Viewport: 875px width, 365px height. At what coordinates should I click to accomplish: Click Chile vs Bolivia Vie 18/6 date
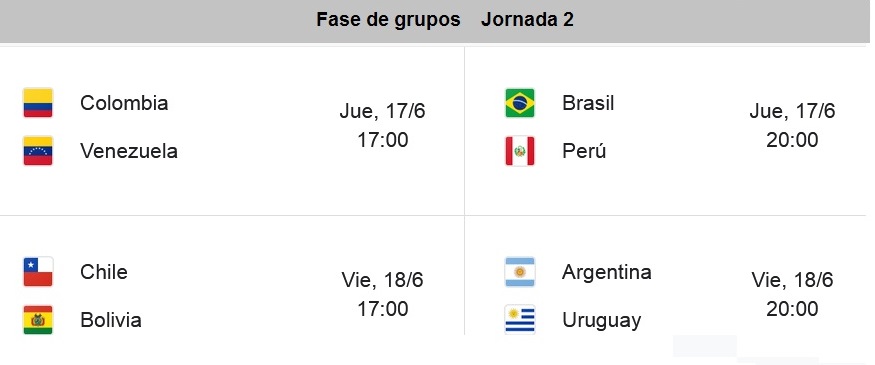[383, 280]
